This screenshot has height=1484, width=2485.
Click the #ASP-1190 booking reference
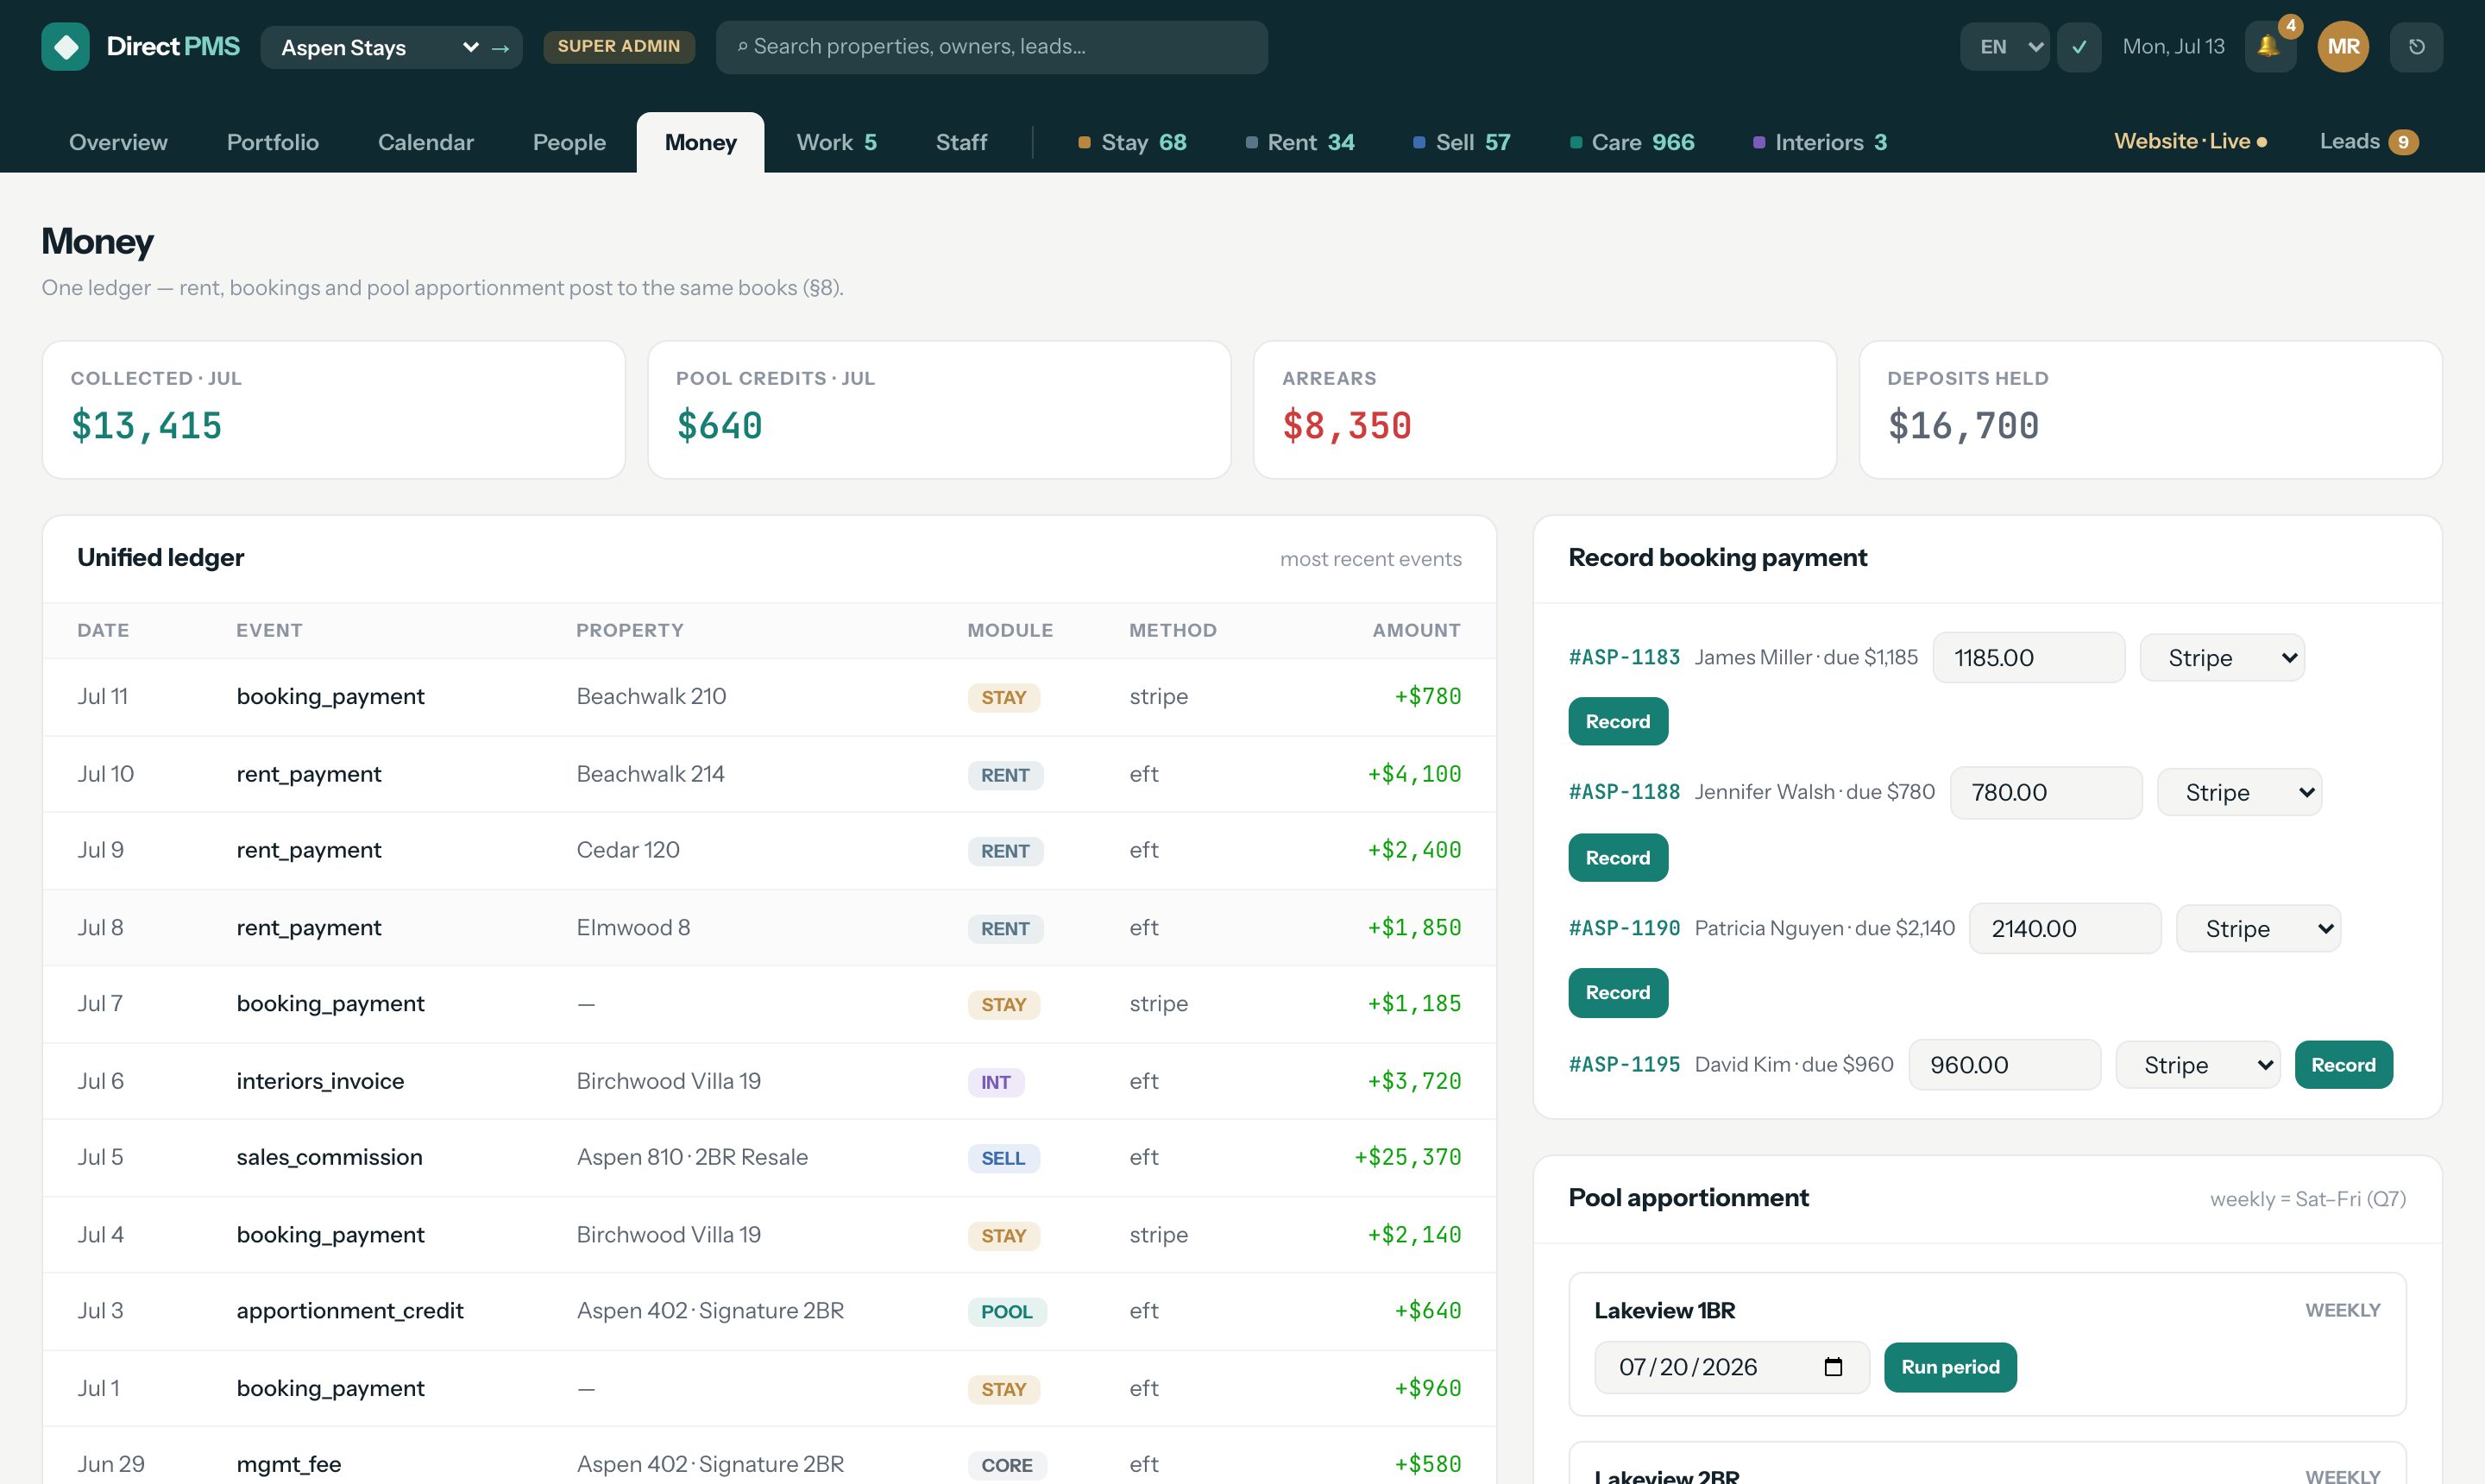pos(1624,928)
